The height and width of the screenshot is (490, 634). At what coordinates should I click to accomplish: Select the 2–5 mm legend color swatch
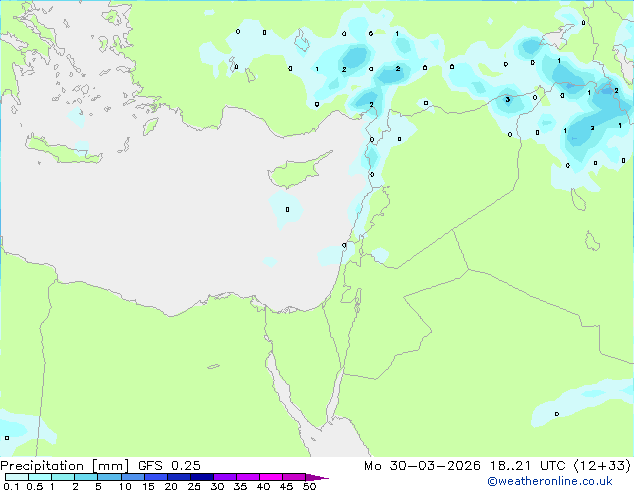point(86,477)
